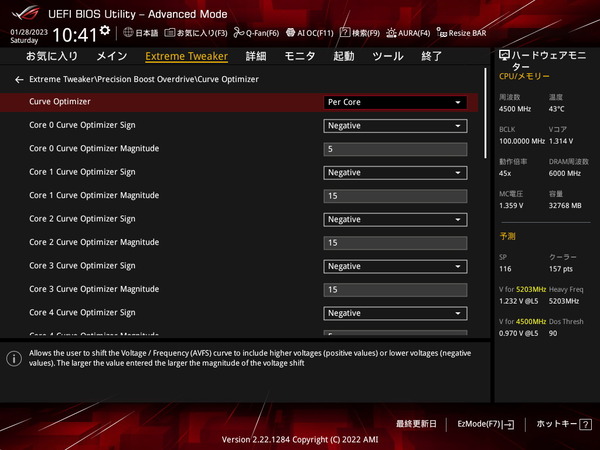The width and height of the screenshot is (600, 450).
Task: Open the 検索 (F9) search tool
Action: (361, 33)
